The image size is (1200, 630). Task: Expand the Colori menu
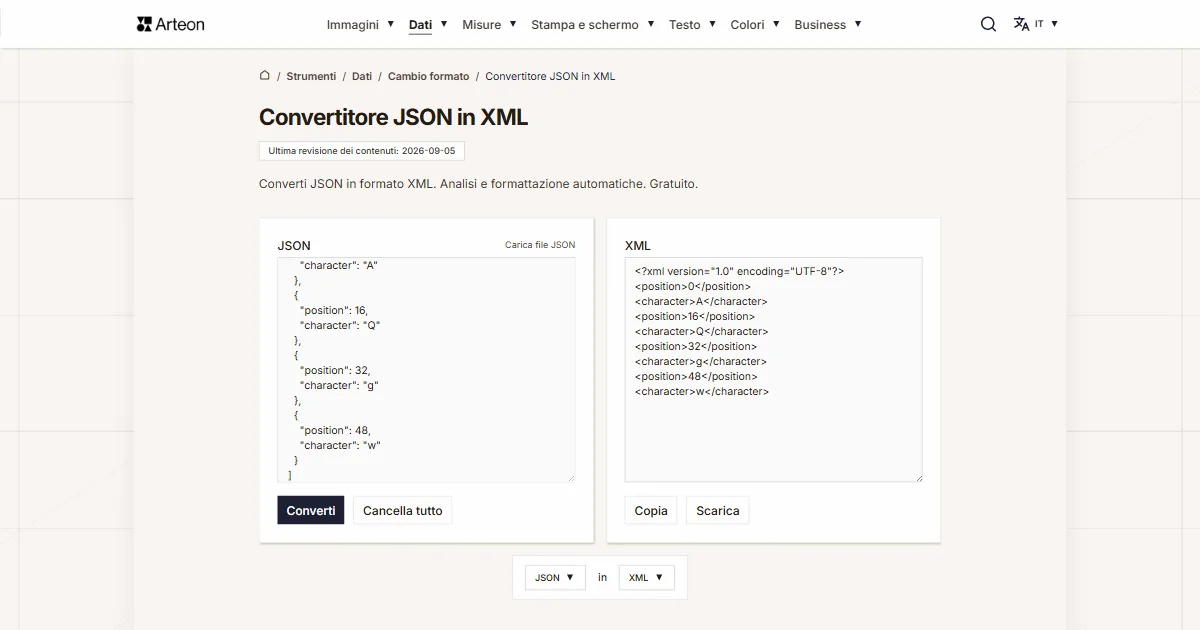click(755, 24)
